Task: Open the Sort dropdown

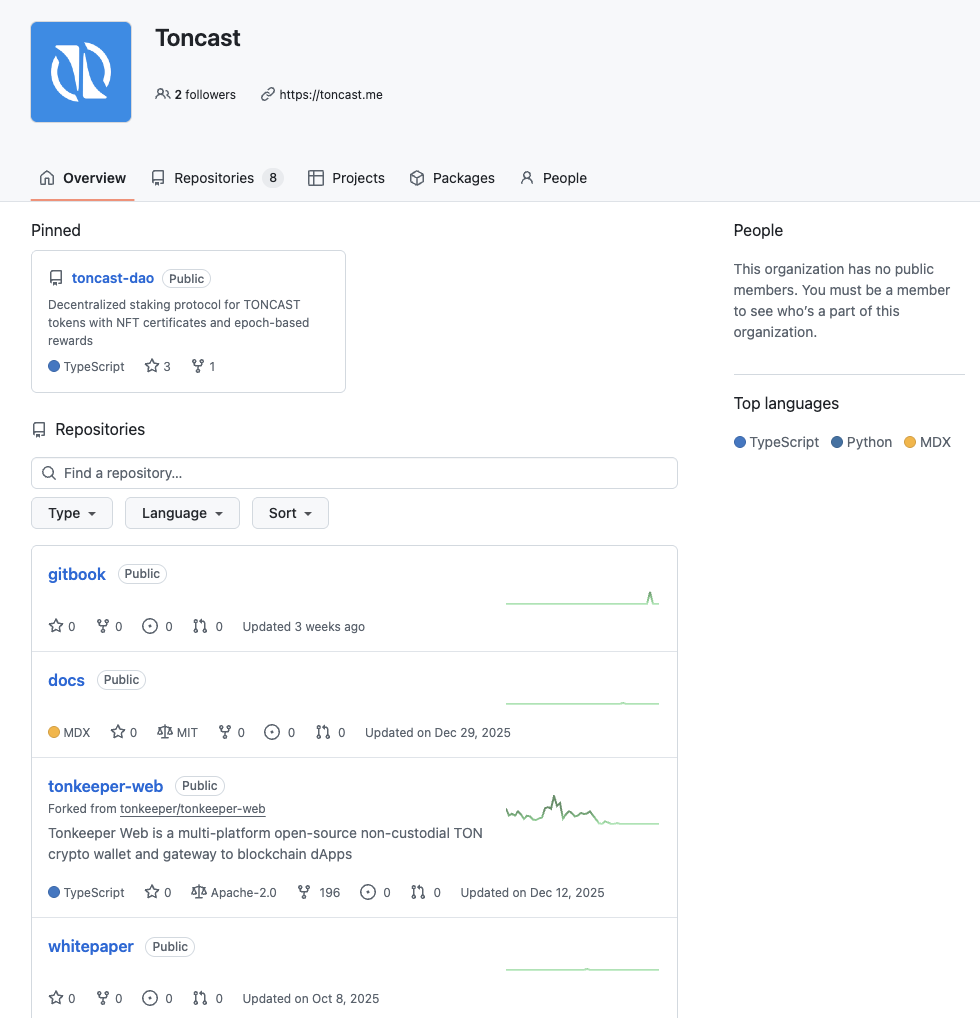Action: click(x=290, y=512)
